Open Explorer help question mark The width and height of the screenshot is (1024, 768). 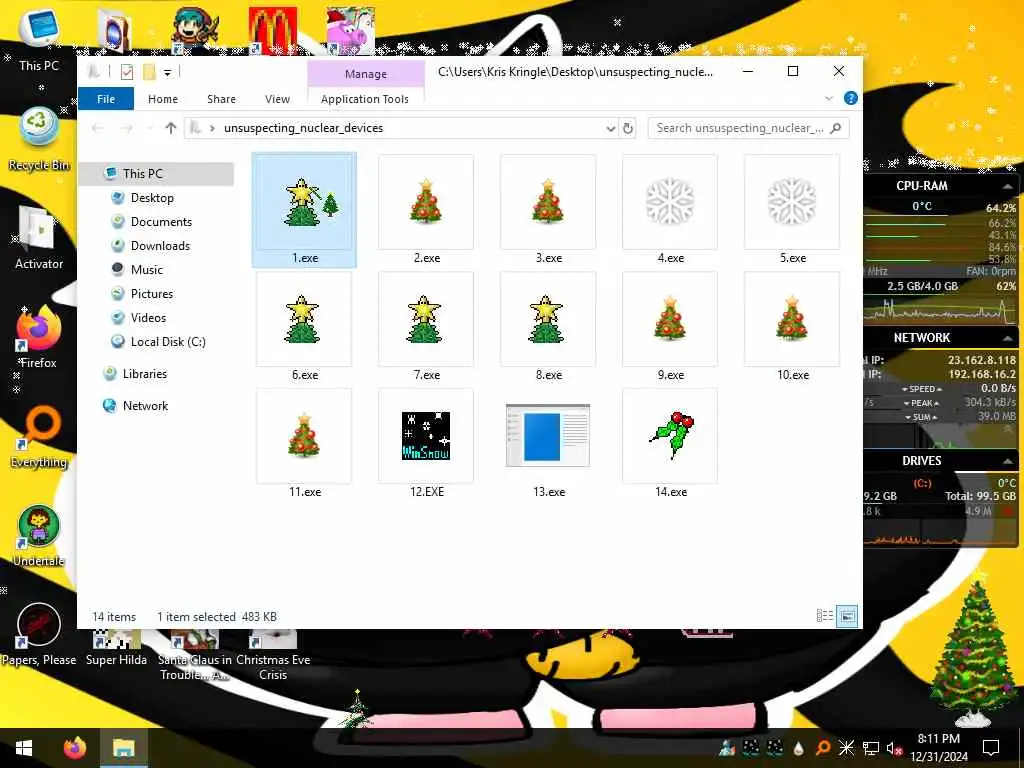pos(850,98)
